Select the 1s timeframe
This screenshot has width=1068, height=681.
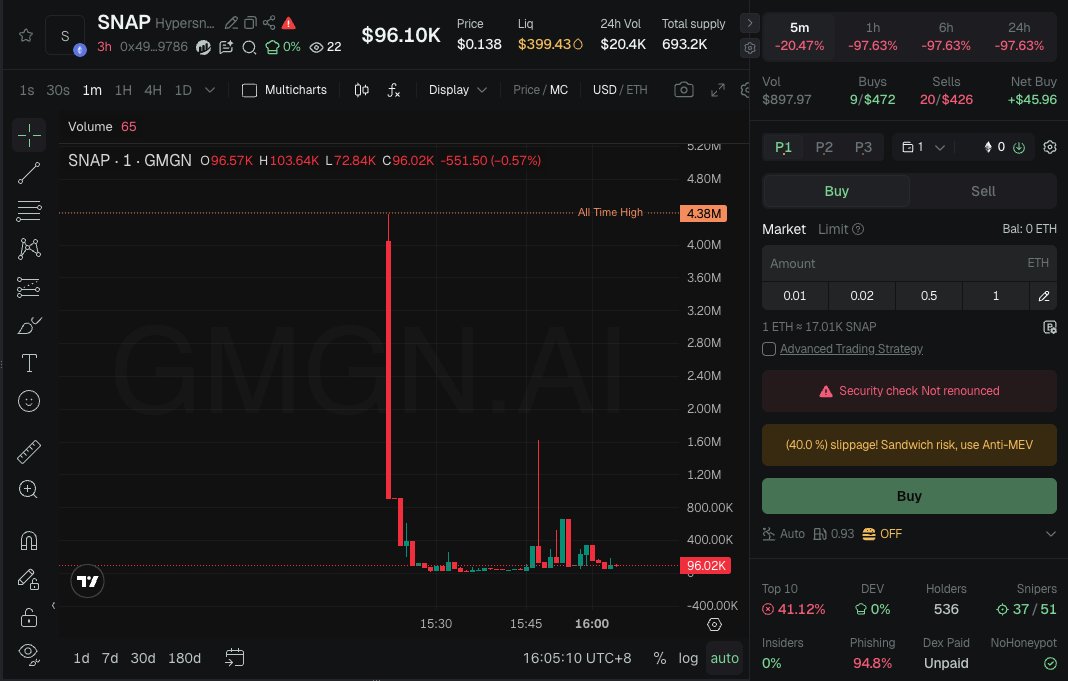point(27,90)
